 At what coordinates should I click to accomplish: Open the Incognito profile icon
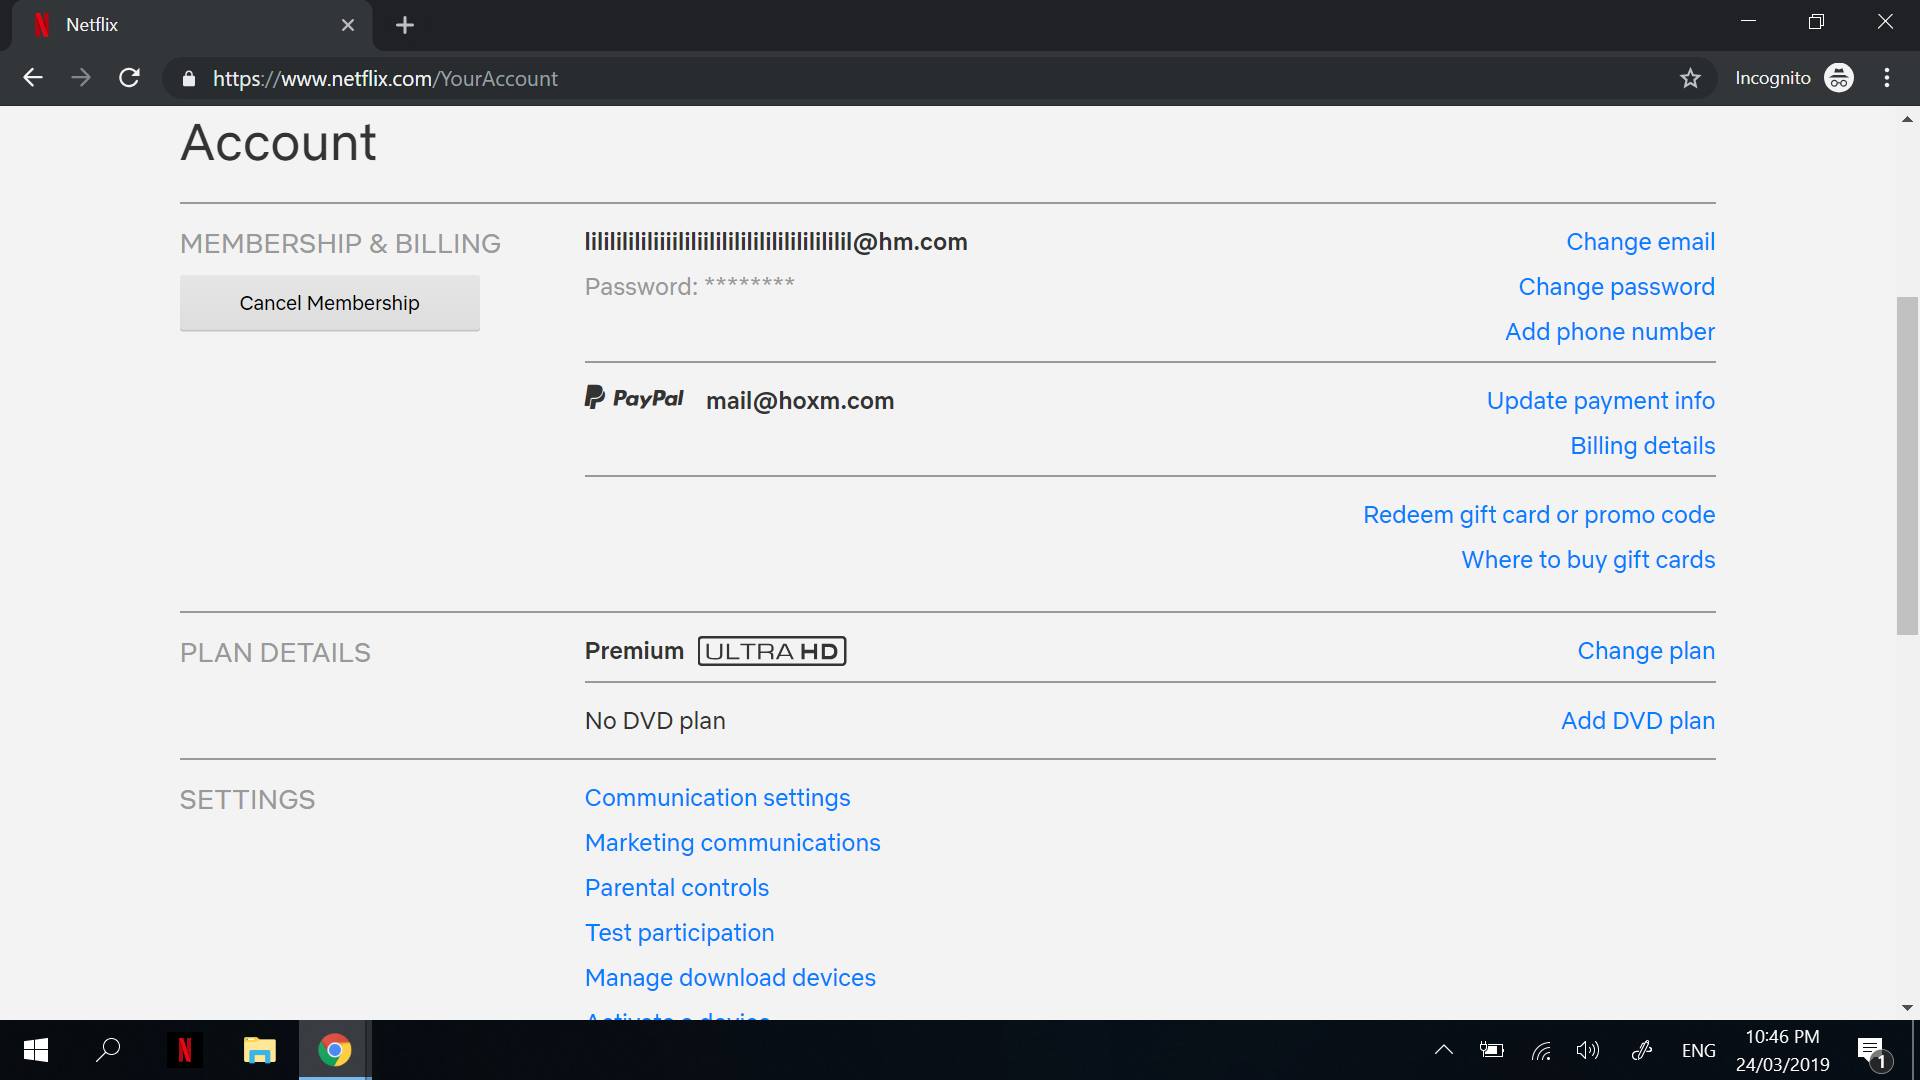(x=1838, y=78)
